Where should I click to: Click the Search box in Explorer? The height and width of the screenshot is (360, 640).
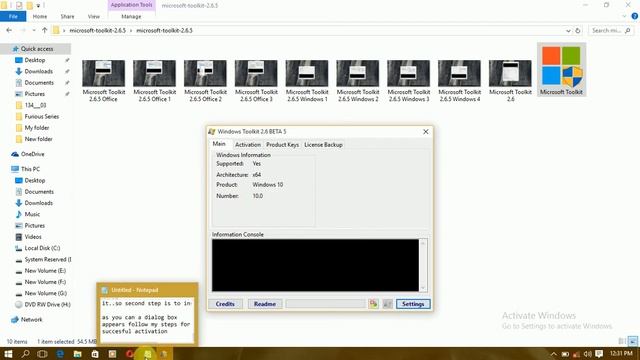(611, 30)
